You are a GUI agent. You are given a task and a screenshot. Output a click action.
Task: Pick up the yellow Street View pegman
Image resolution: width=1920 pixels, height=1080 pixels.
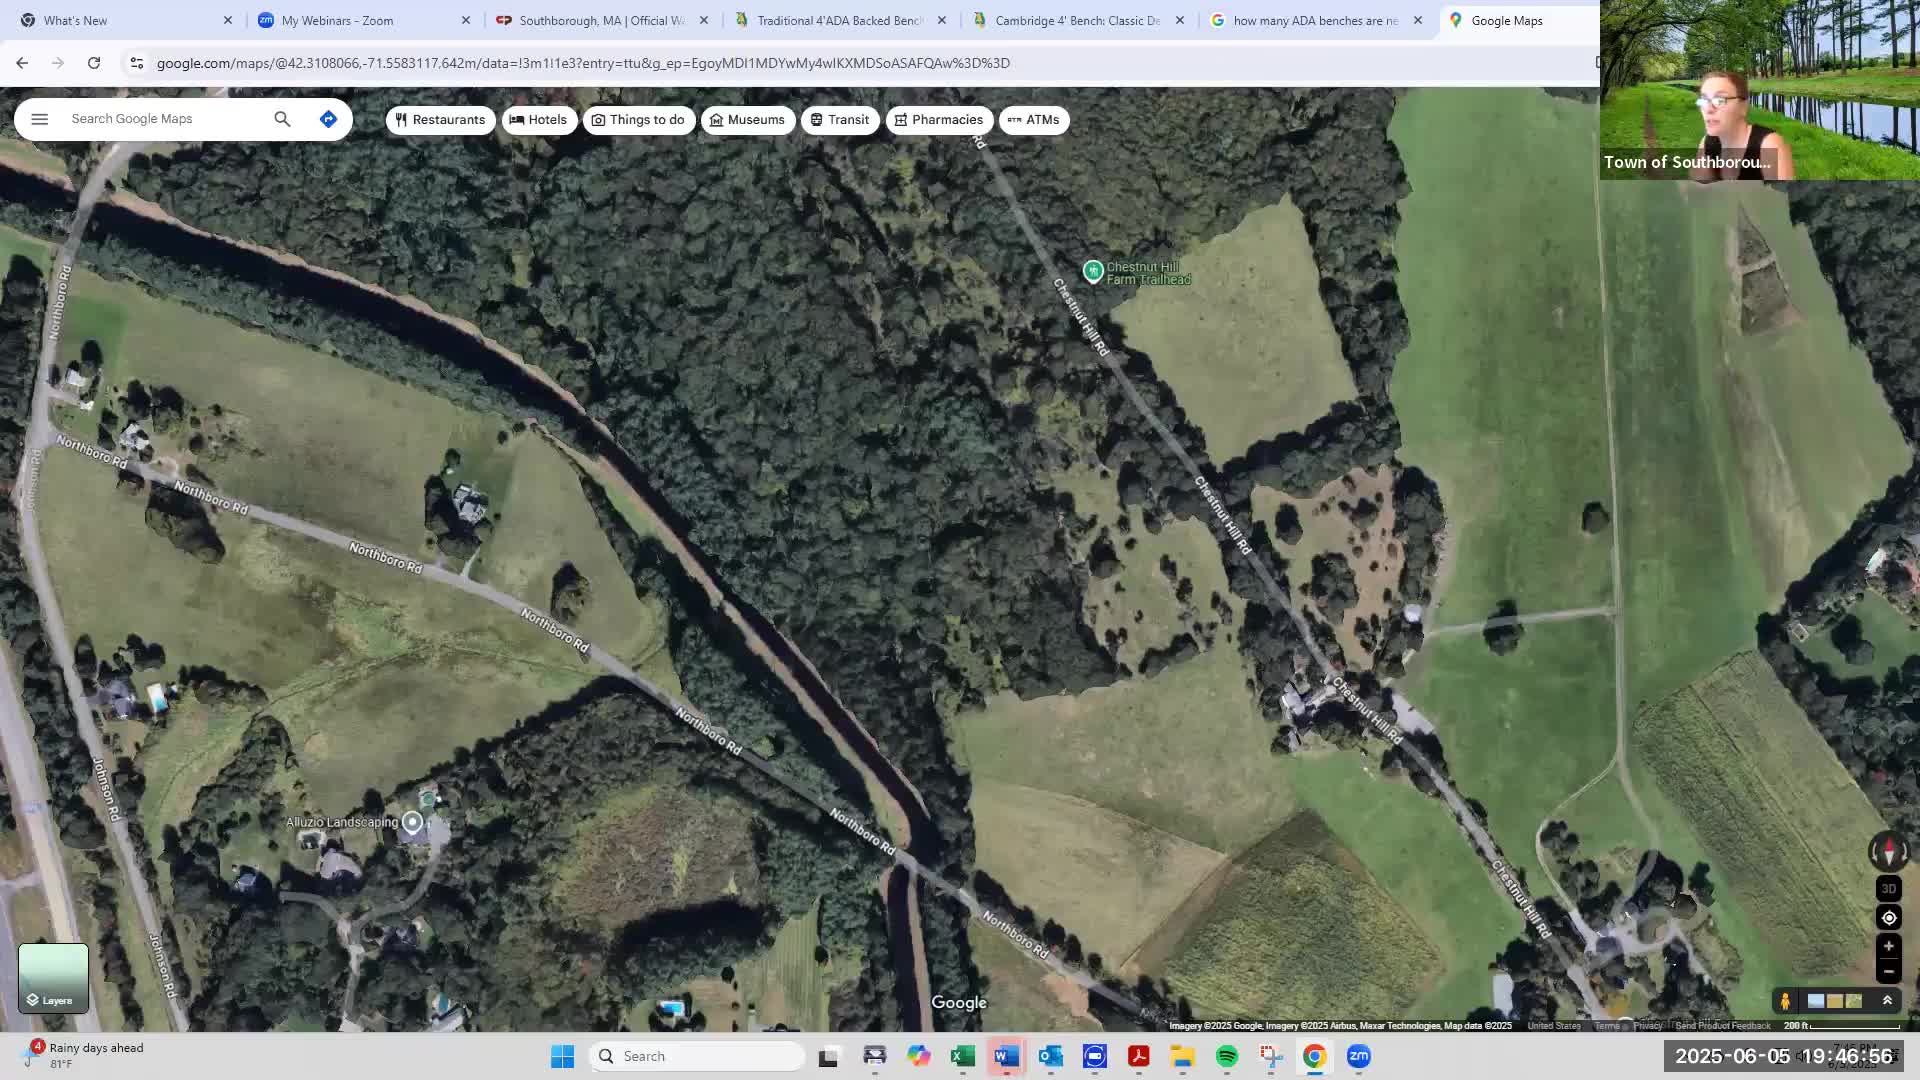click(1785, 1000)
